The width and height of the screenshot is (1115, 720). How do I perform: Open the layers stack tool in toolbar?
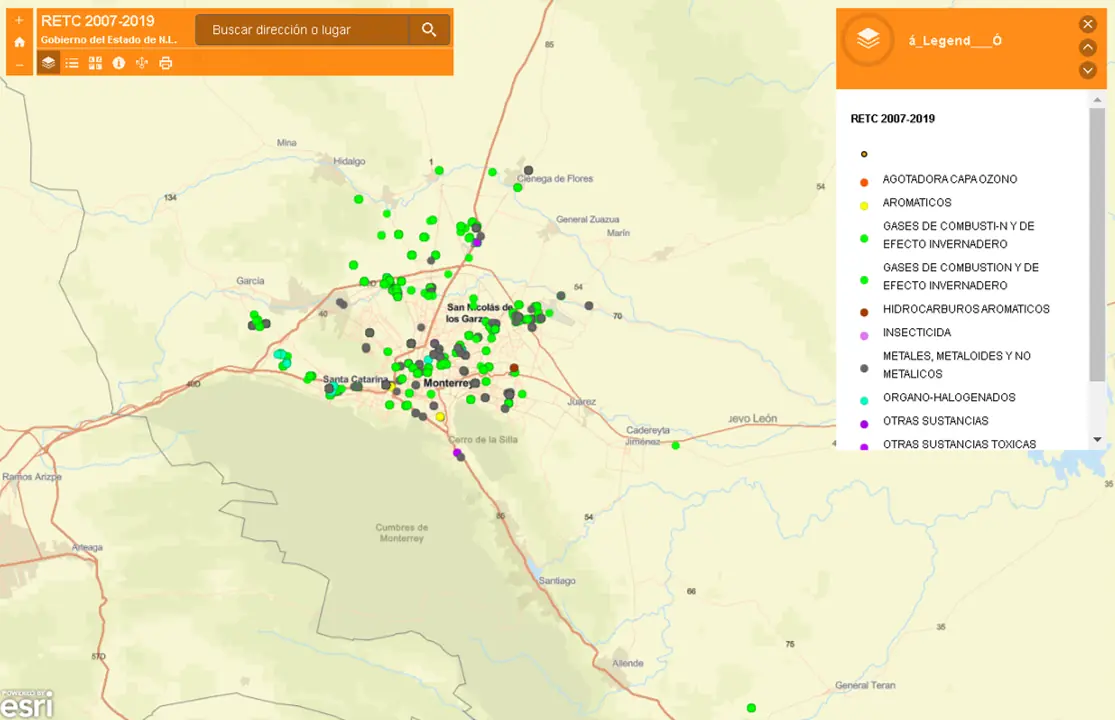[x=48, y=63]
